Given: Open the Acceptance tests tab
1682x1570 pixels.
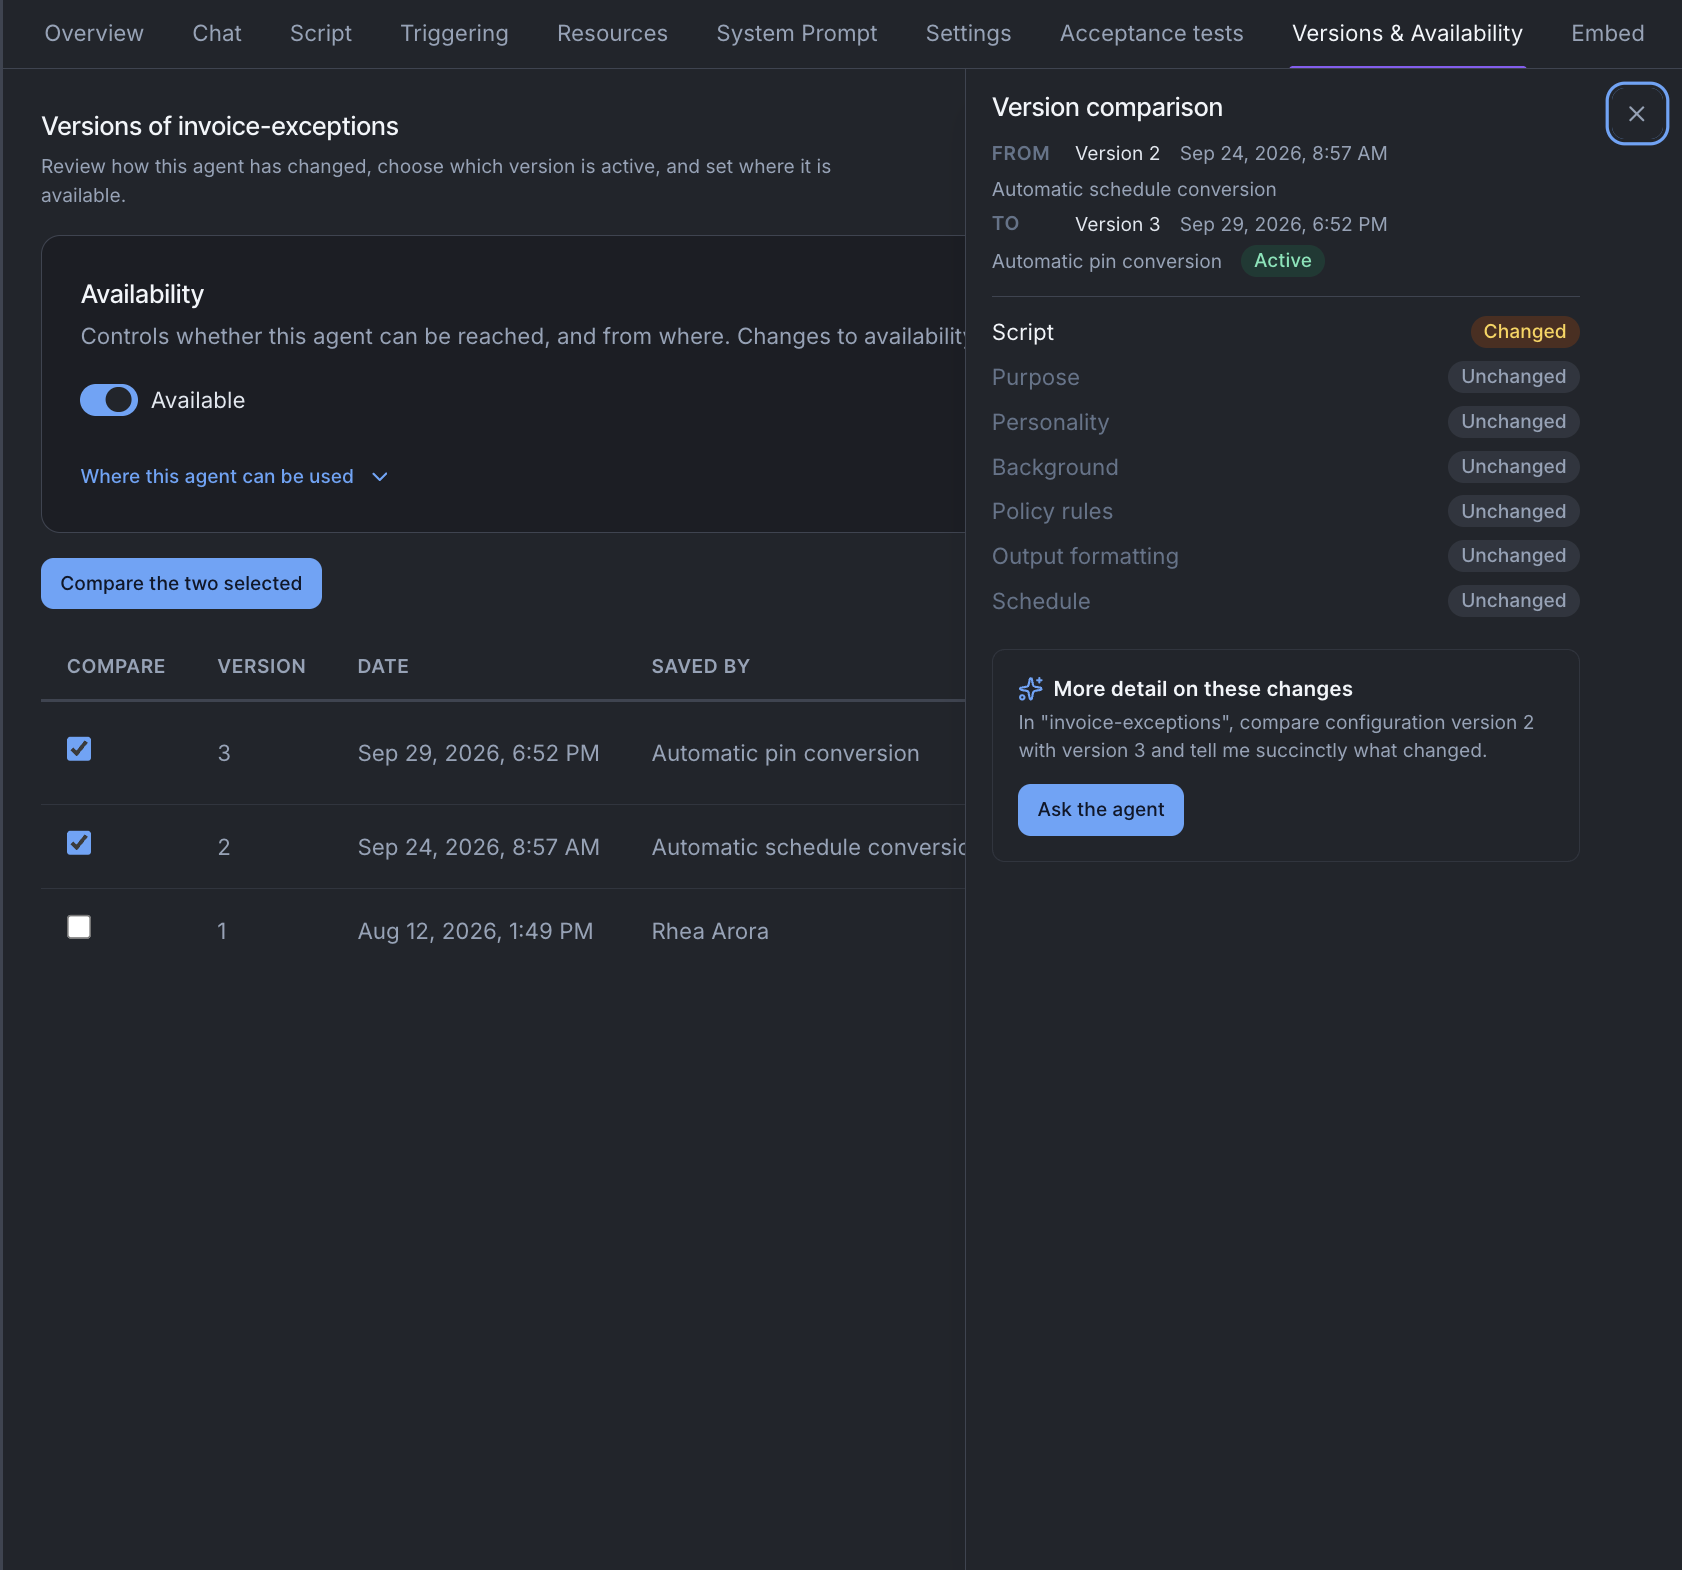Looking at the screenshot, I should 1152,33.
